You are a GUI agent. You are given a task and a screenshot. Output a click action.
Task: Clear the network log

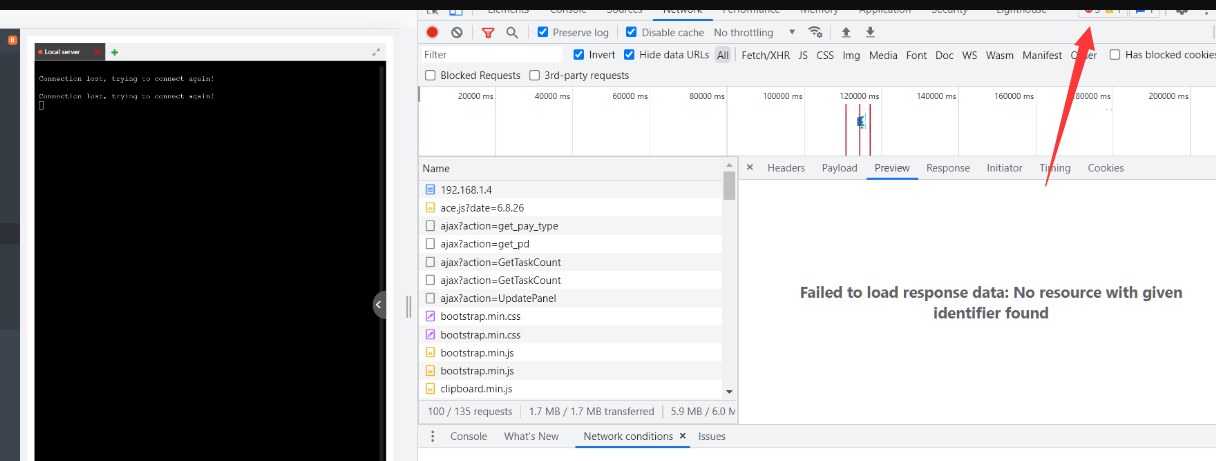tap(457, 32)
